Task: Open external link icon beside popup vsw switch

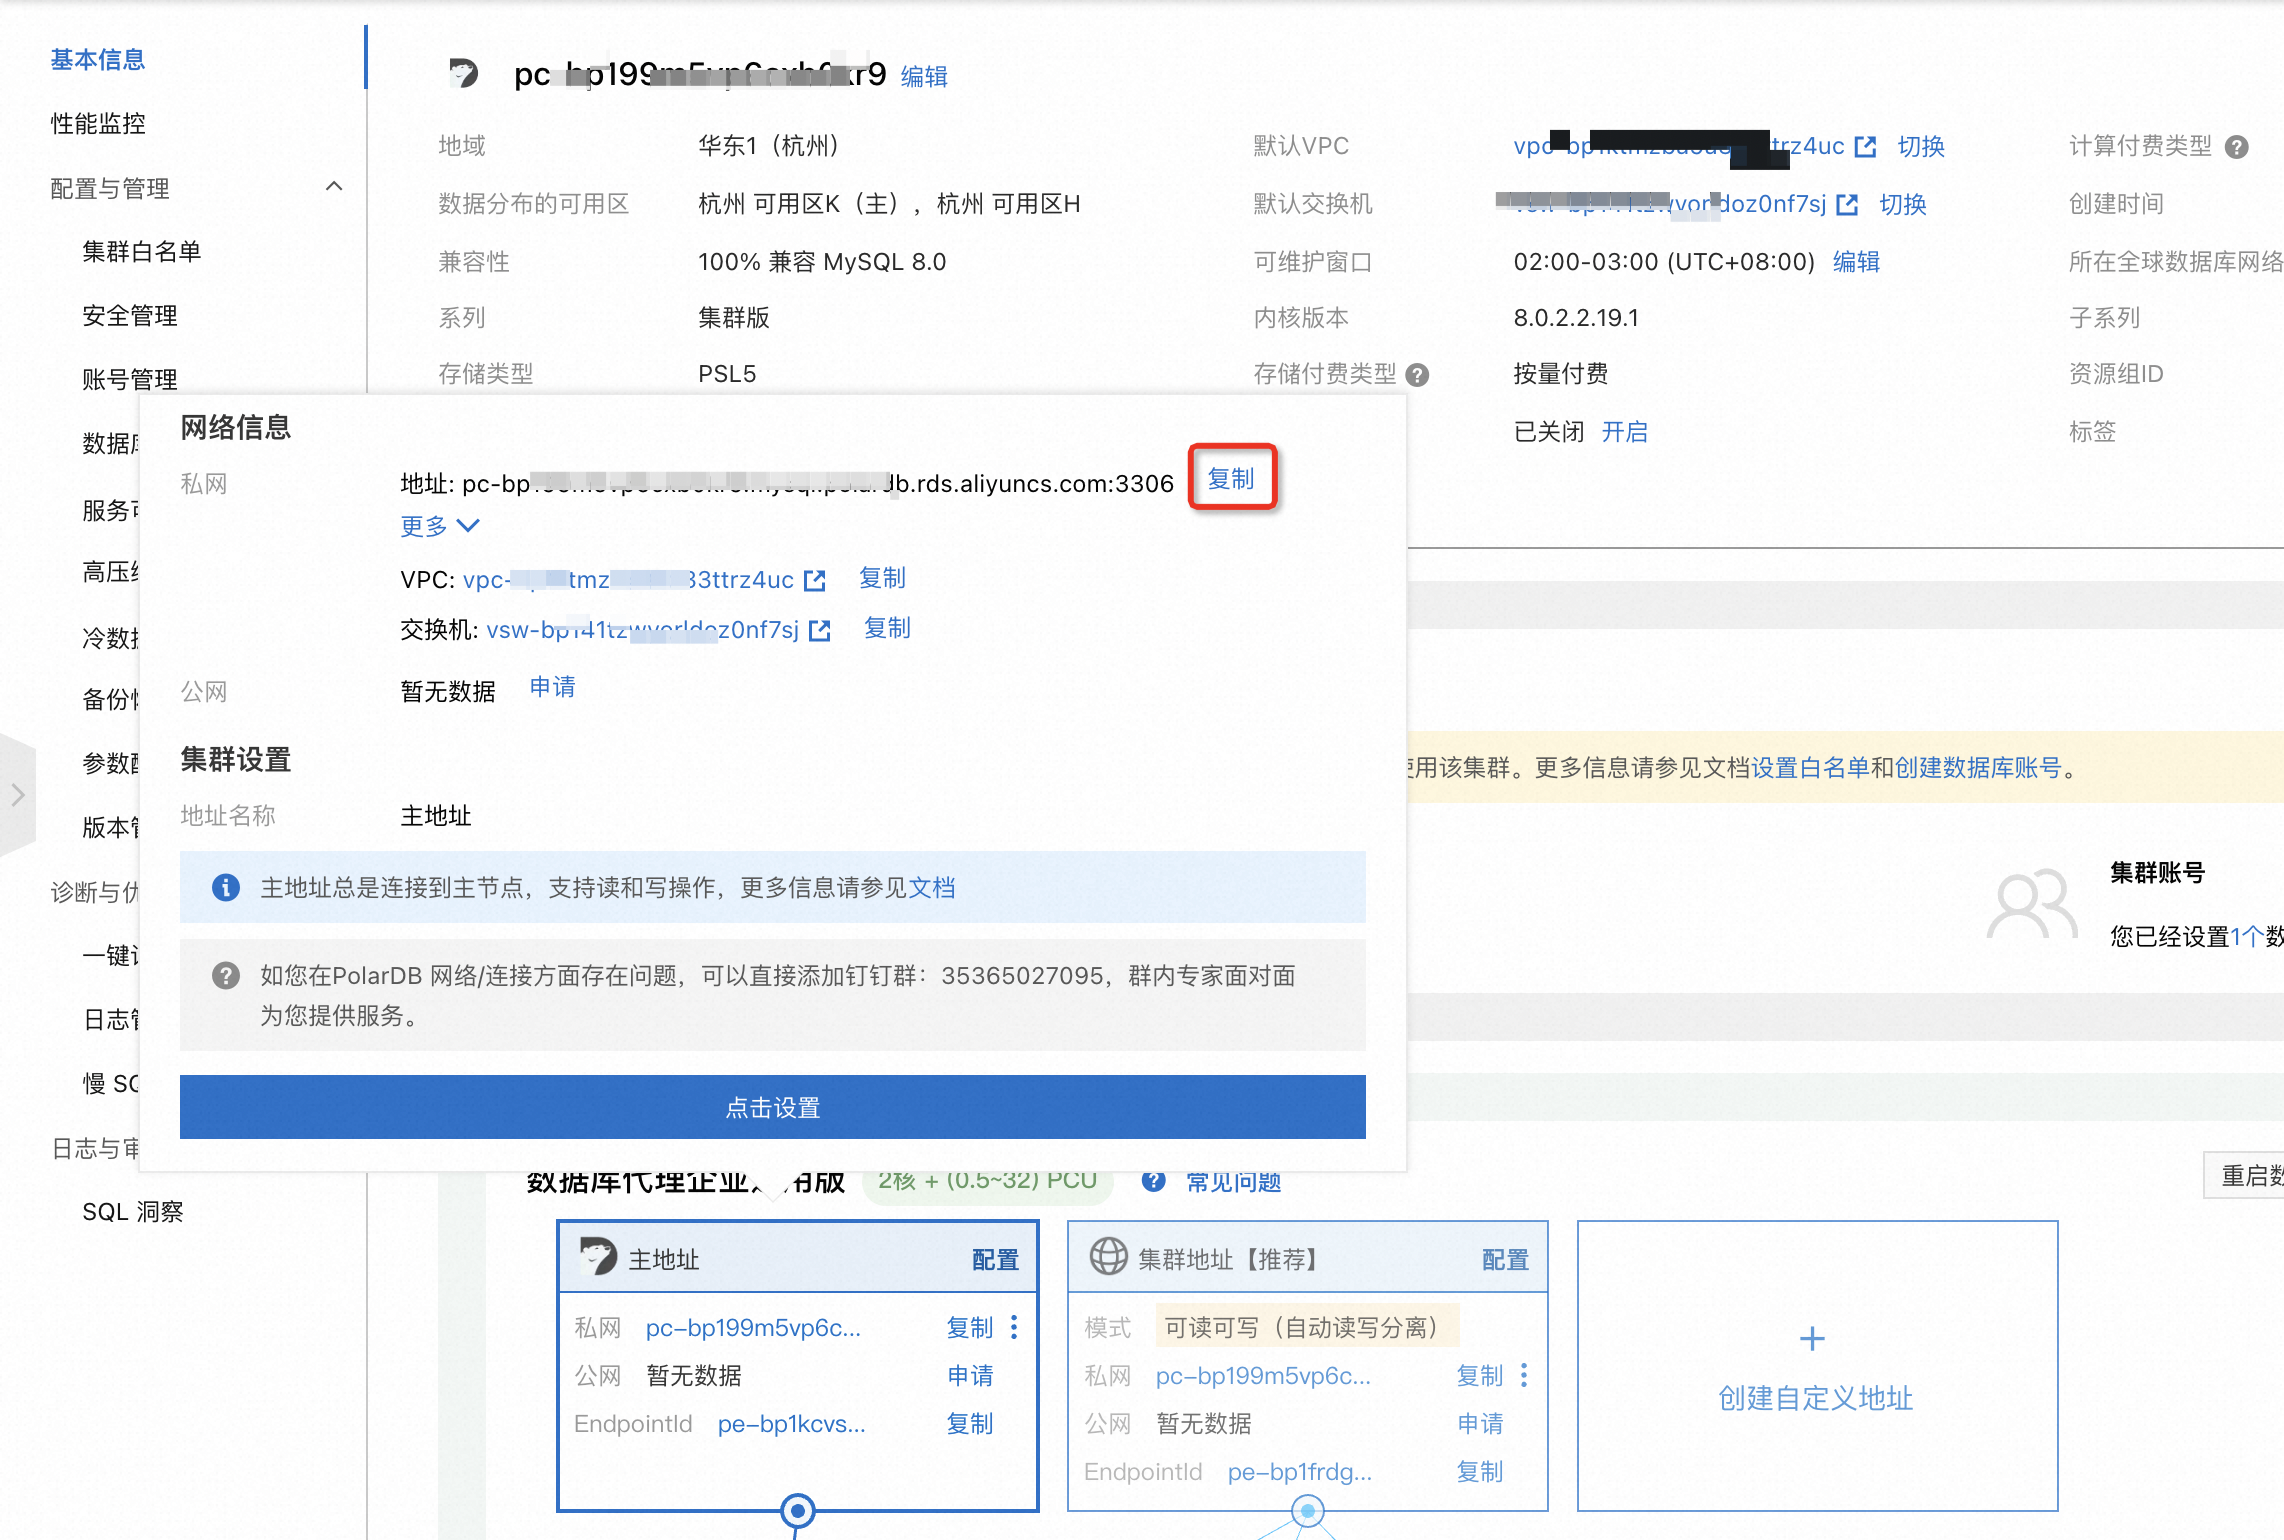Action: click(820, 630)
